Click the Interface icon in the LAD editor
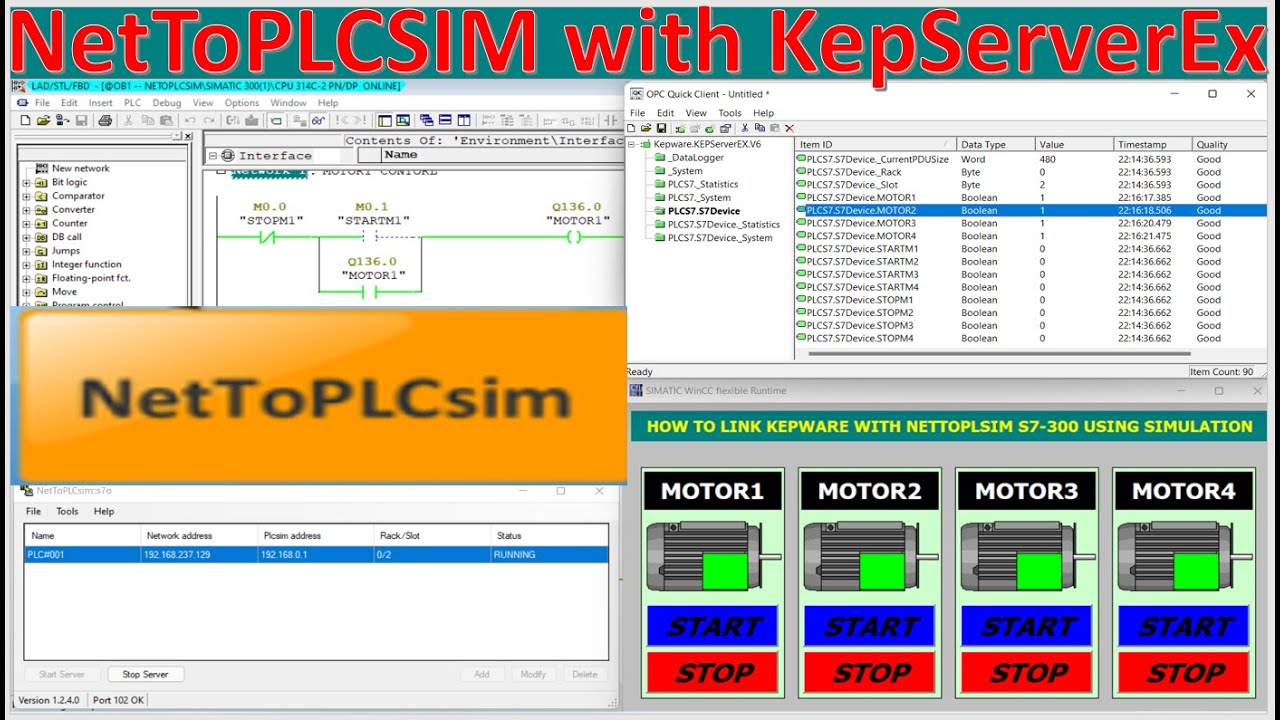The height and width of the screenshot is (720, 1280). click(x=227, y=155)
